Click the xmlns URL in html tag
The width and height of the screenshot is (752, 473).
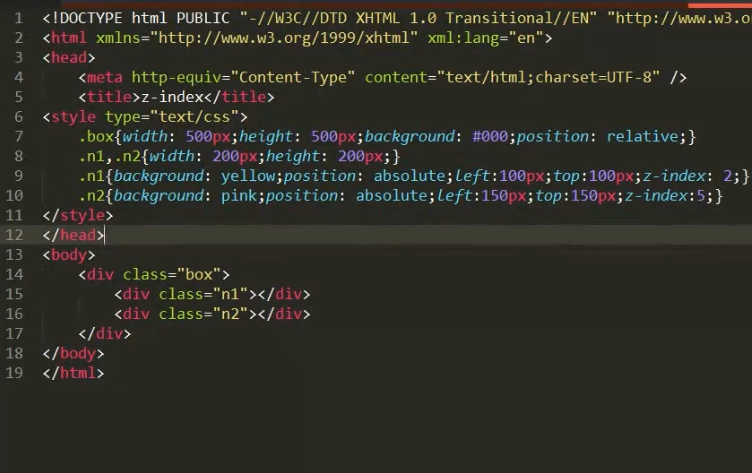(284, 38)
